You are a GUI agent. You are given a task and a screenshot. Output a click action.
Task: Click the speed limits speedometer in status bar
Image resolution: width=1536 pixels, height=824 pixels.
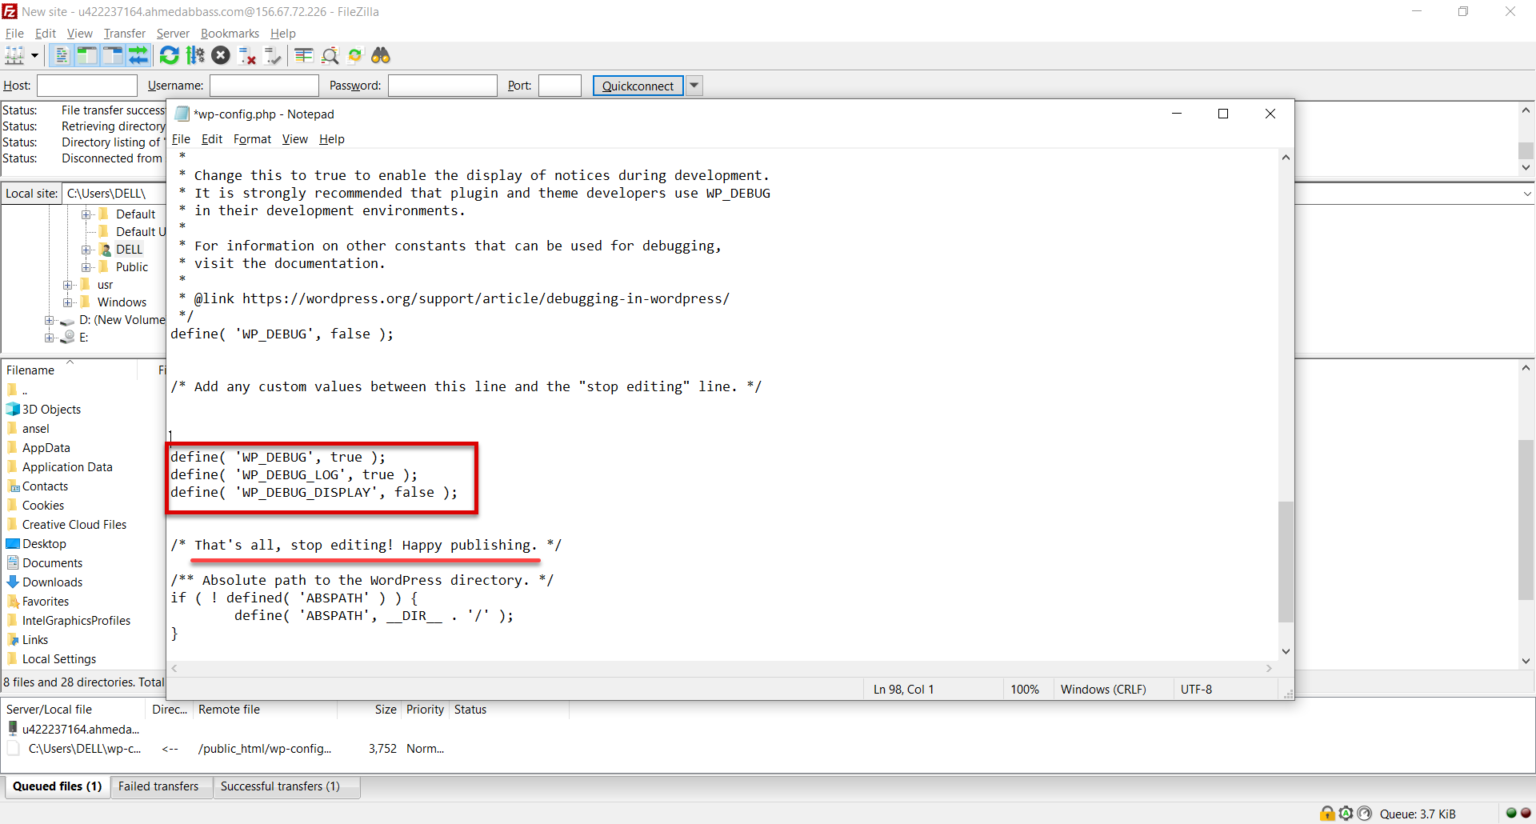point(1364,813)
